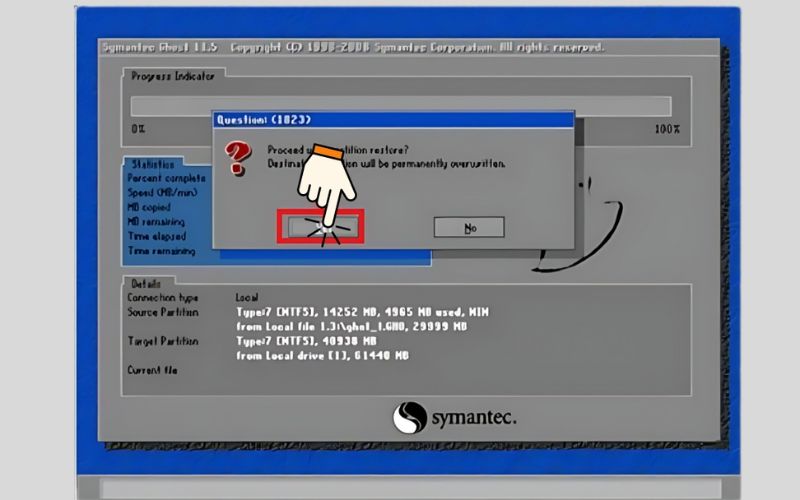Click the permanently overwritten warning text

386,164
